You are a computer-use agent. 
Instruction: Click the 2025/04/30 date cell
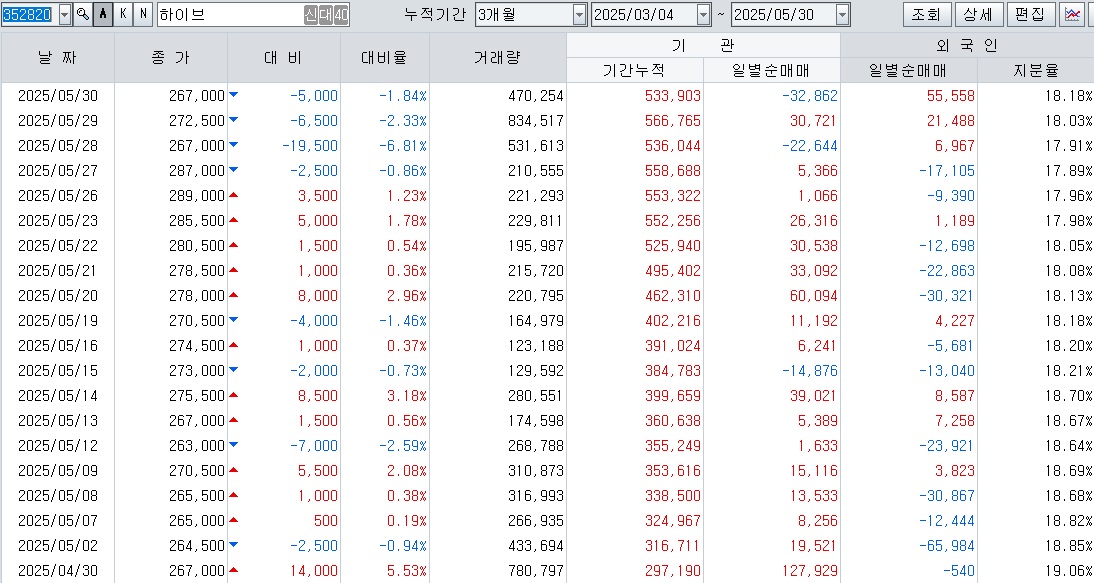tap(58, 571)
